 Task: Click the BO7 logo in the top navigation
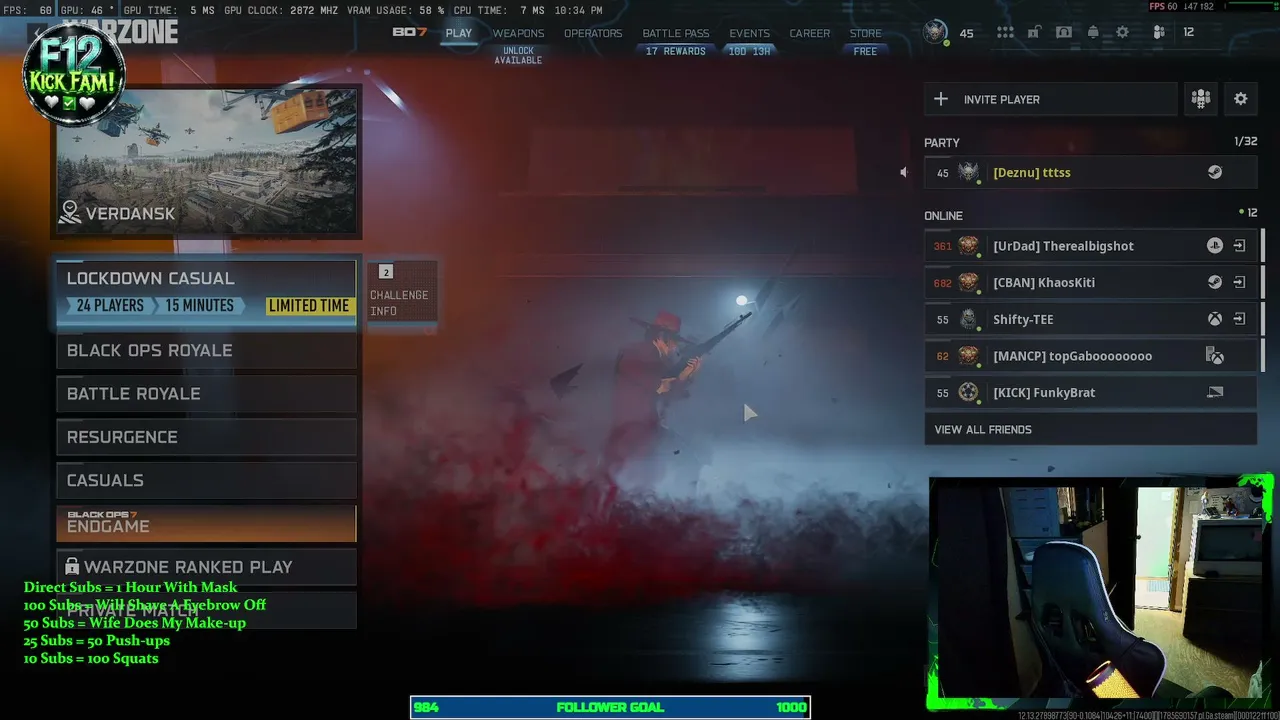point(410,32)
